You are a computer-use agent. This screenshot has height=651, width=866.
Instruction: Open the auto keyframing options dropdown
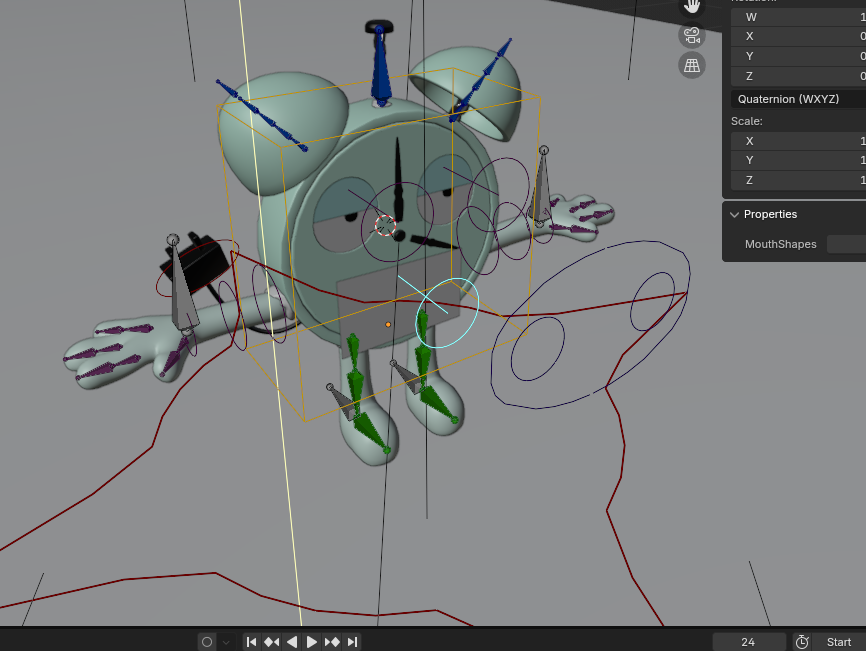point(226,642)
